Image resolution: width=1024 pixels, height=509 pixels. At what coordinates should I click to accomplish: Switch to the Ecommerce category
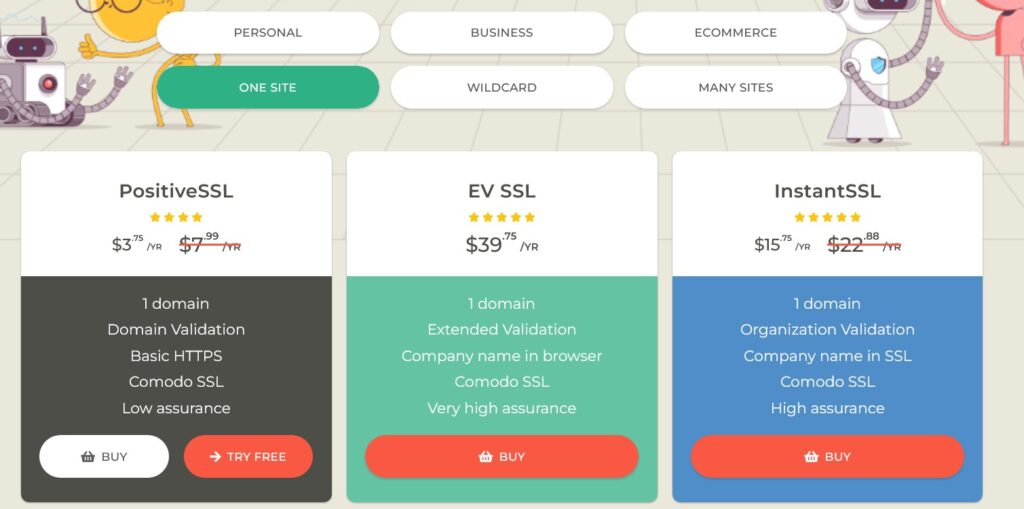pyautogui.click(x=736, y=33)
